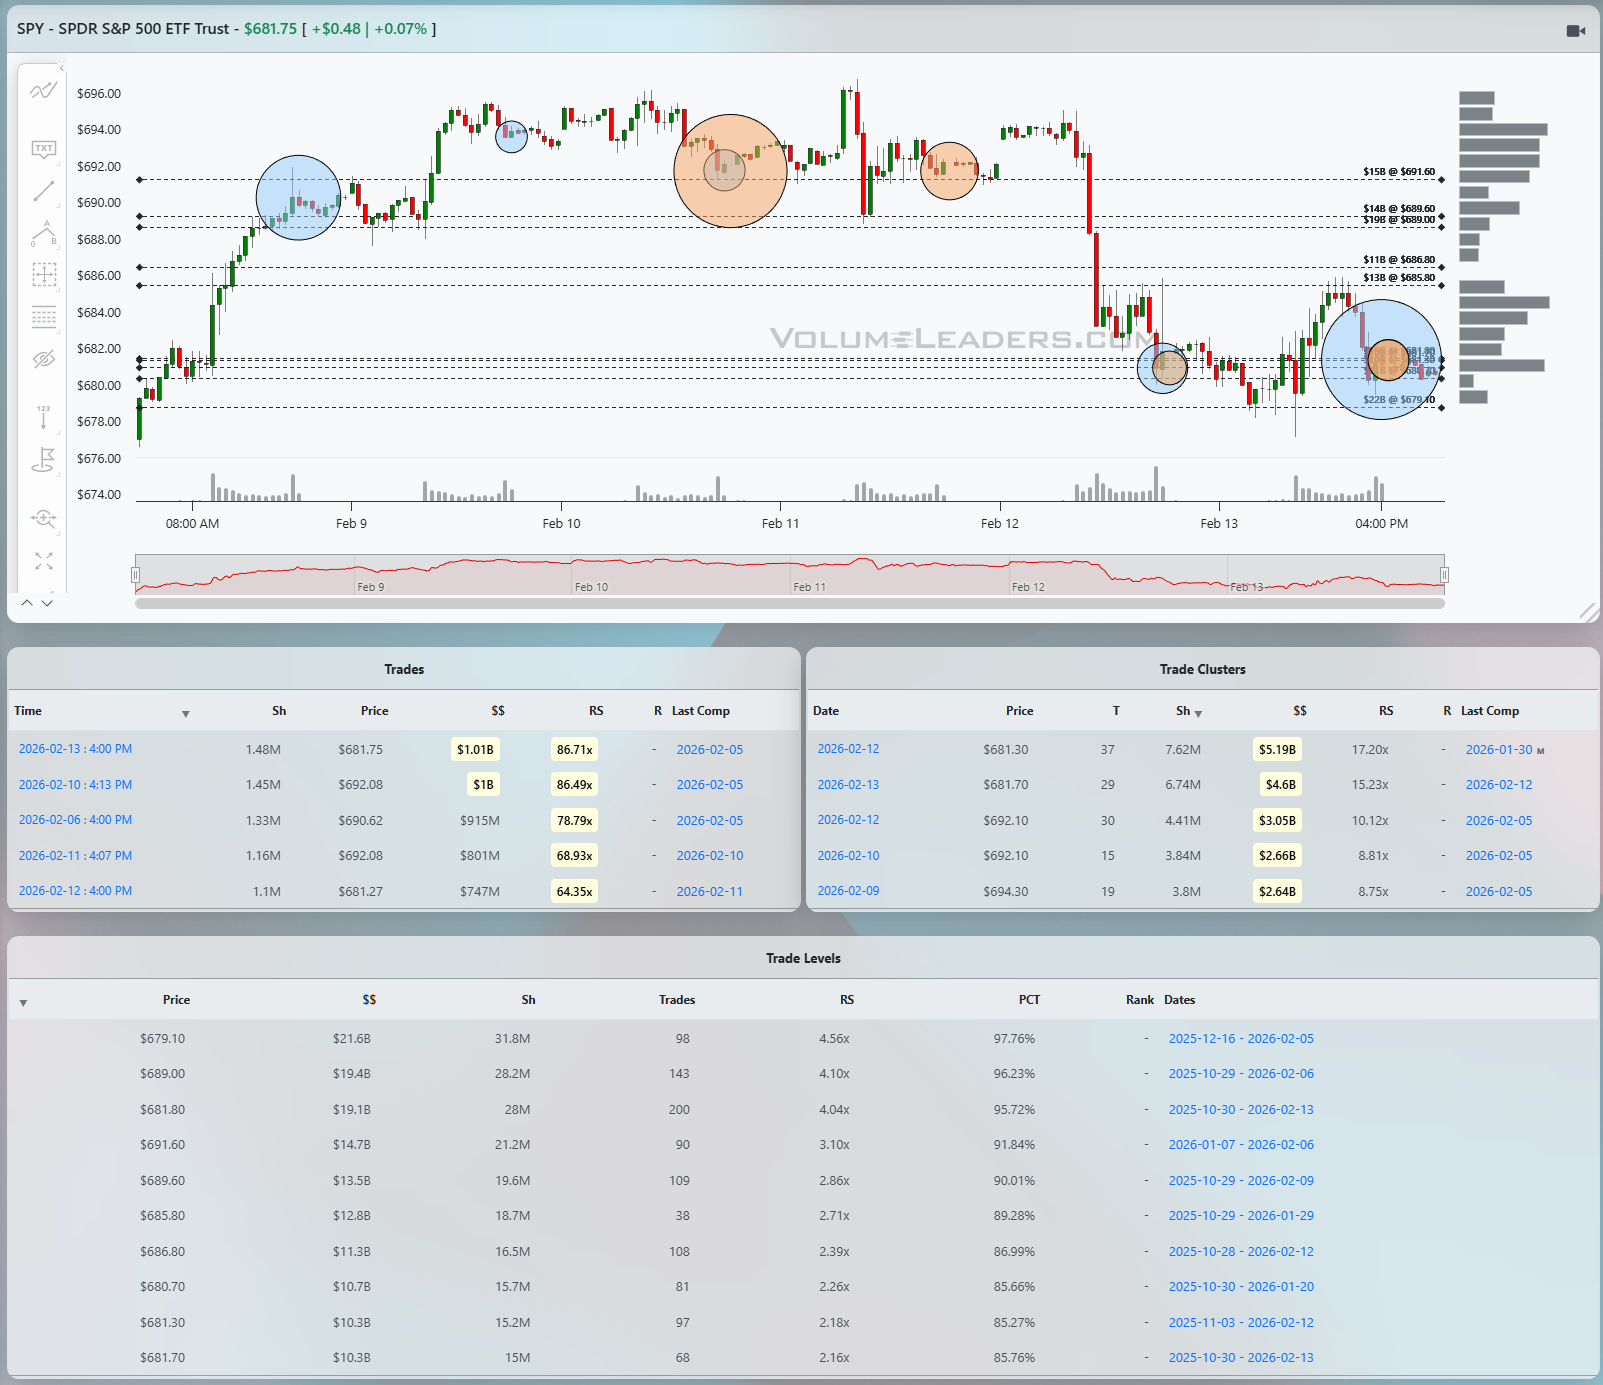Open dates 2025-10-28 - 2026-02-12 level
The image size is (1603, 1385).
1241,1252
